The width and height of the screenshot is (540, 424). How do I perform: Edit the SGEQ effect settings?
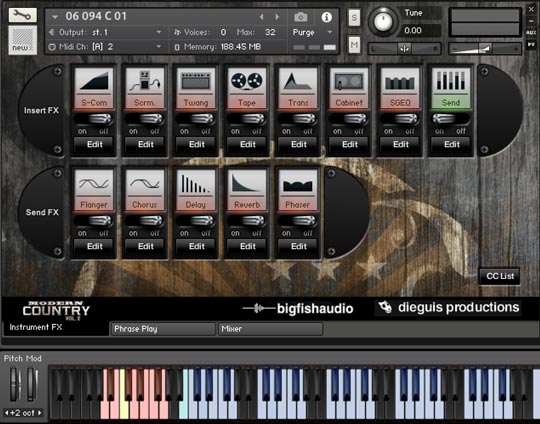tap(400, 144)
